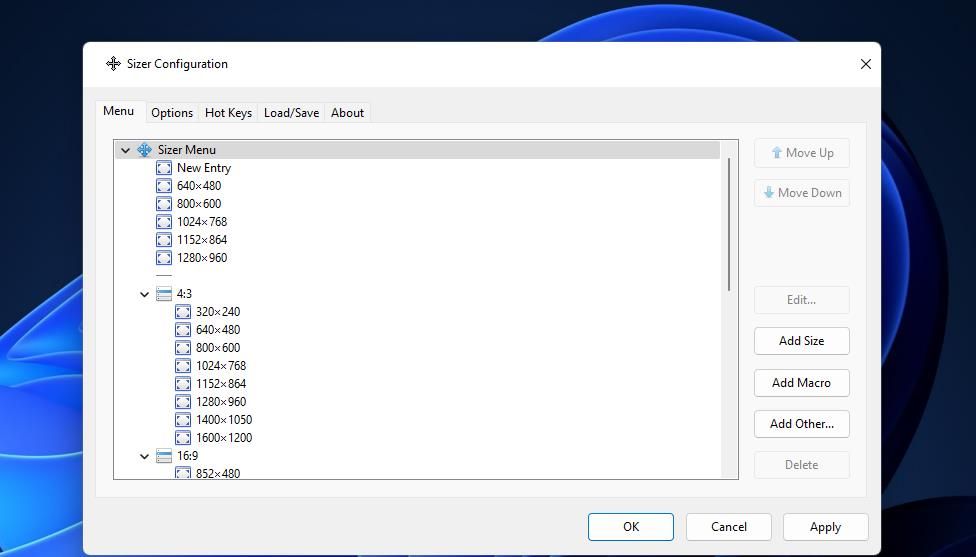Screen dimensions: 976x557
Task: Collapse the 4:3 group chevron
Action: tap(144, 294)
